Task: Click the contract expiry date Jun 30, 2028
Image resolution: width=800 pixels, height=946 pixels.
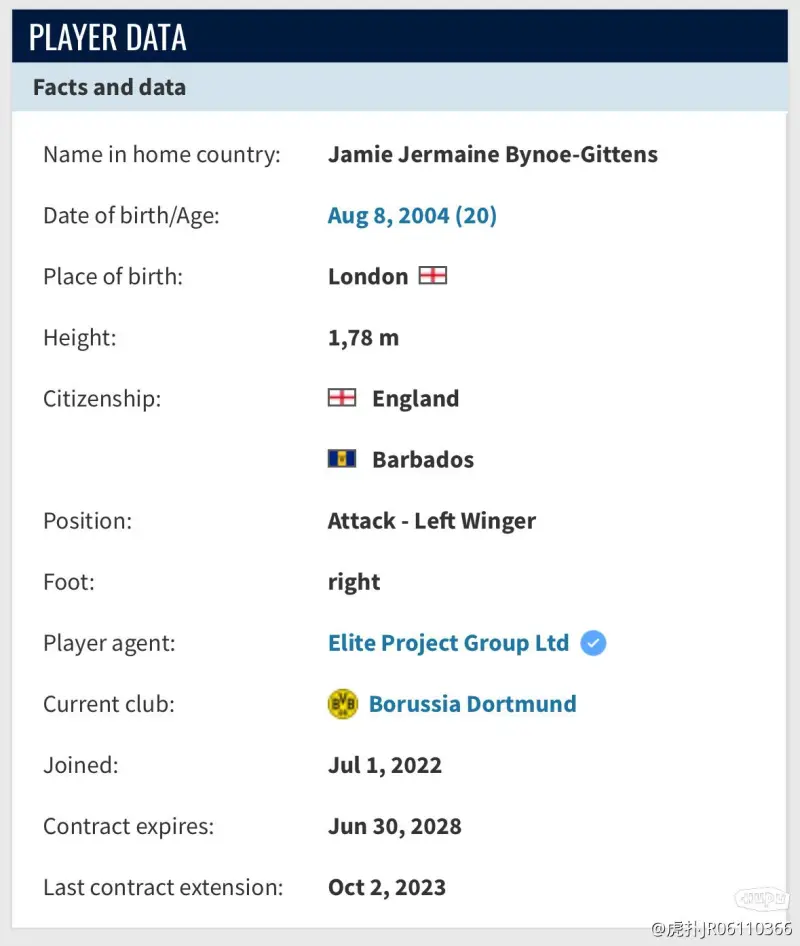Action: 394,826
